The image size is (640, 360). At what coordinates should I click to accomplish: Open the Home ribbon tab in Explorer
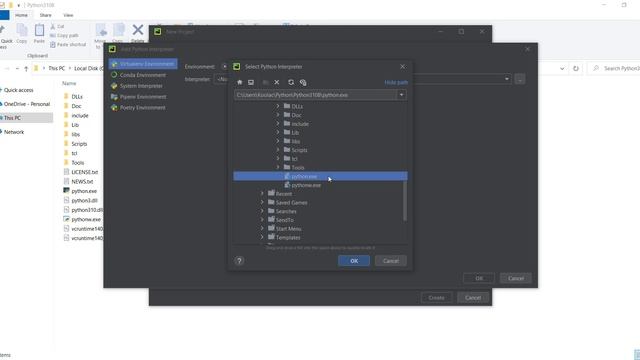pos(21,15)
